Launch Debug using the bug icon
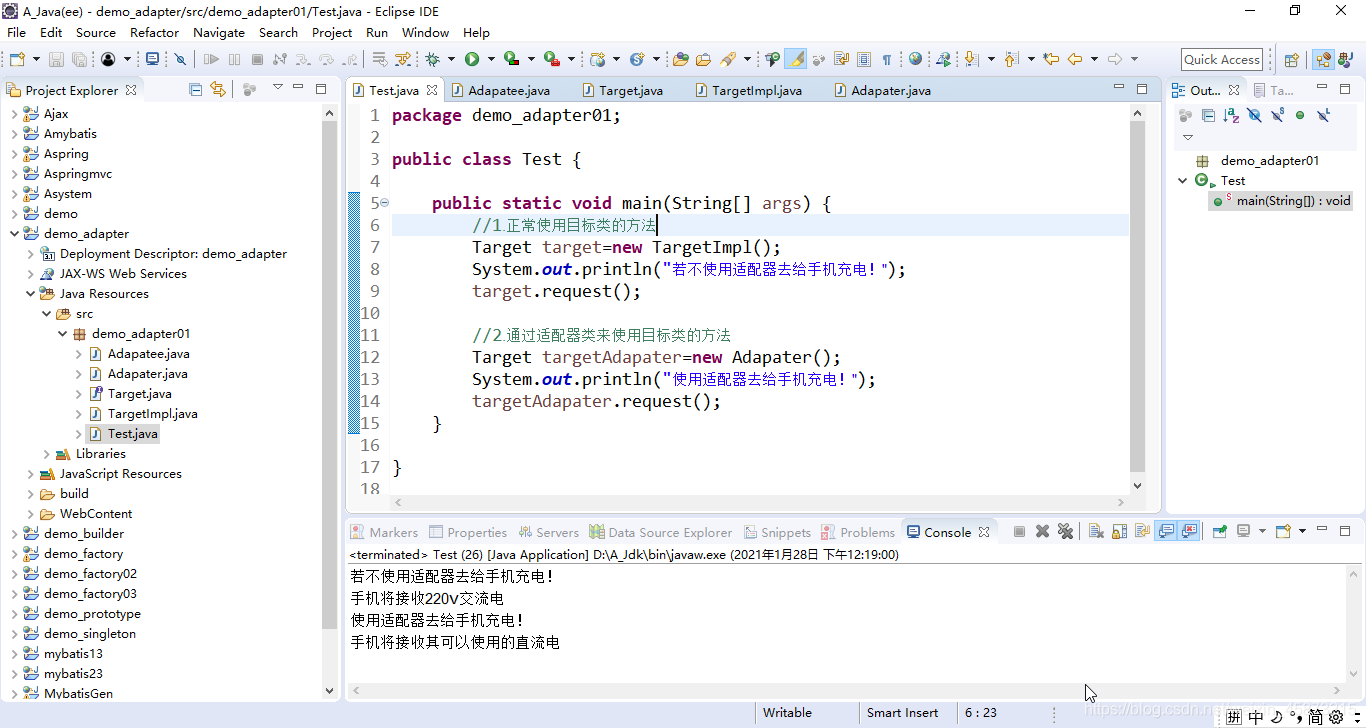1366x728 pixels. [x=432, y=59]
